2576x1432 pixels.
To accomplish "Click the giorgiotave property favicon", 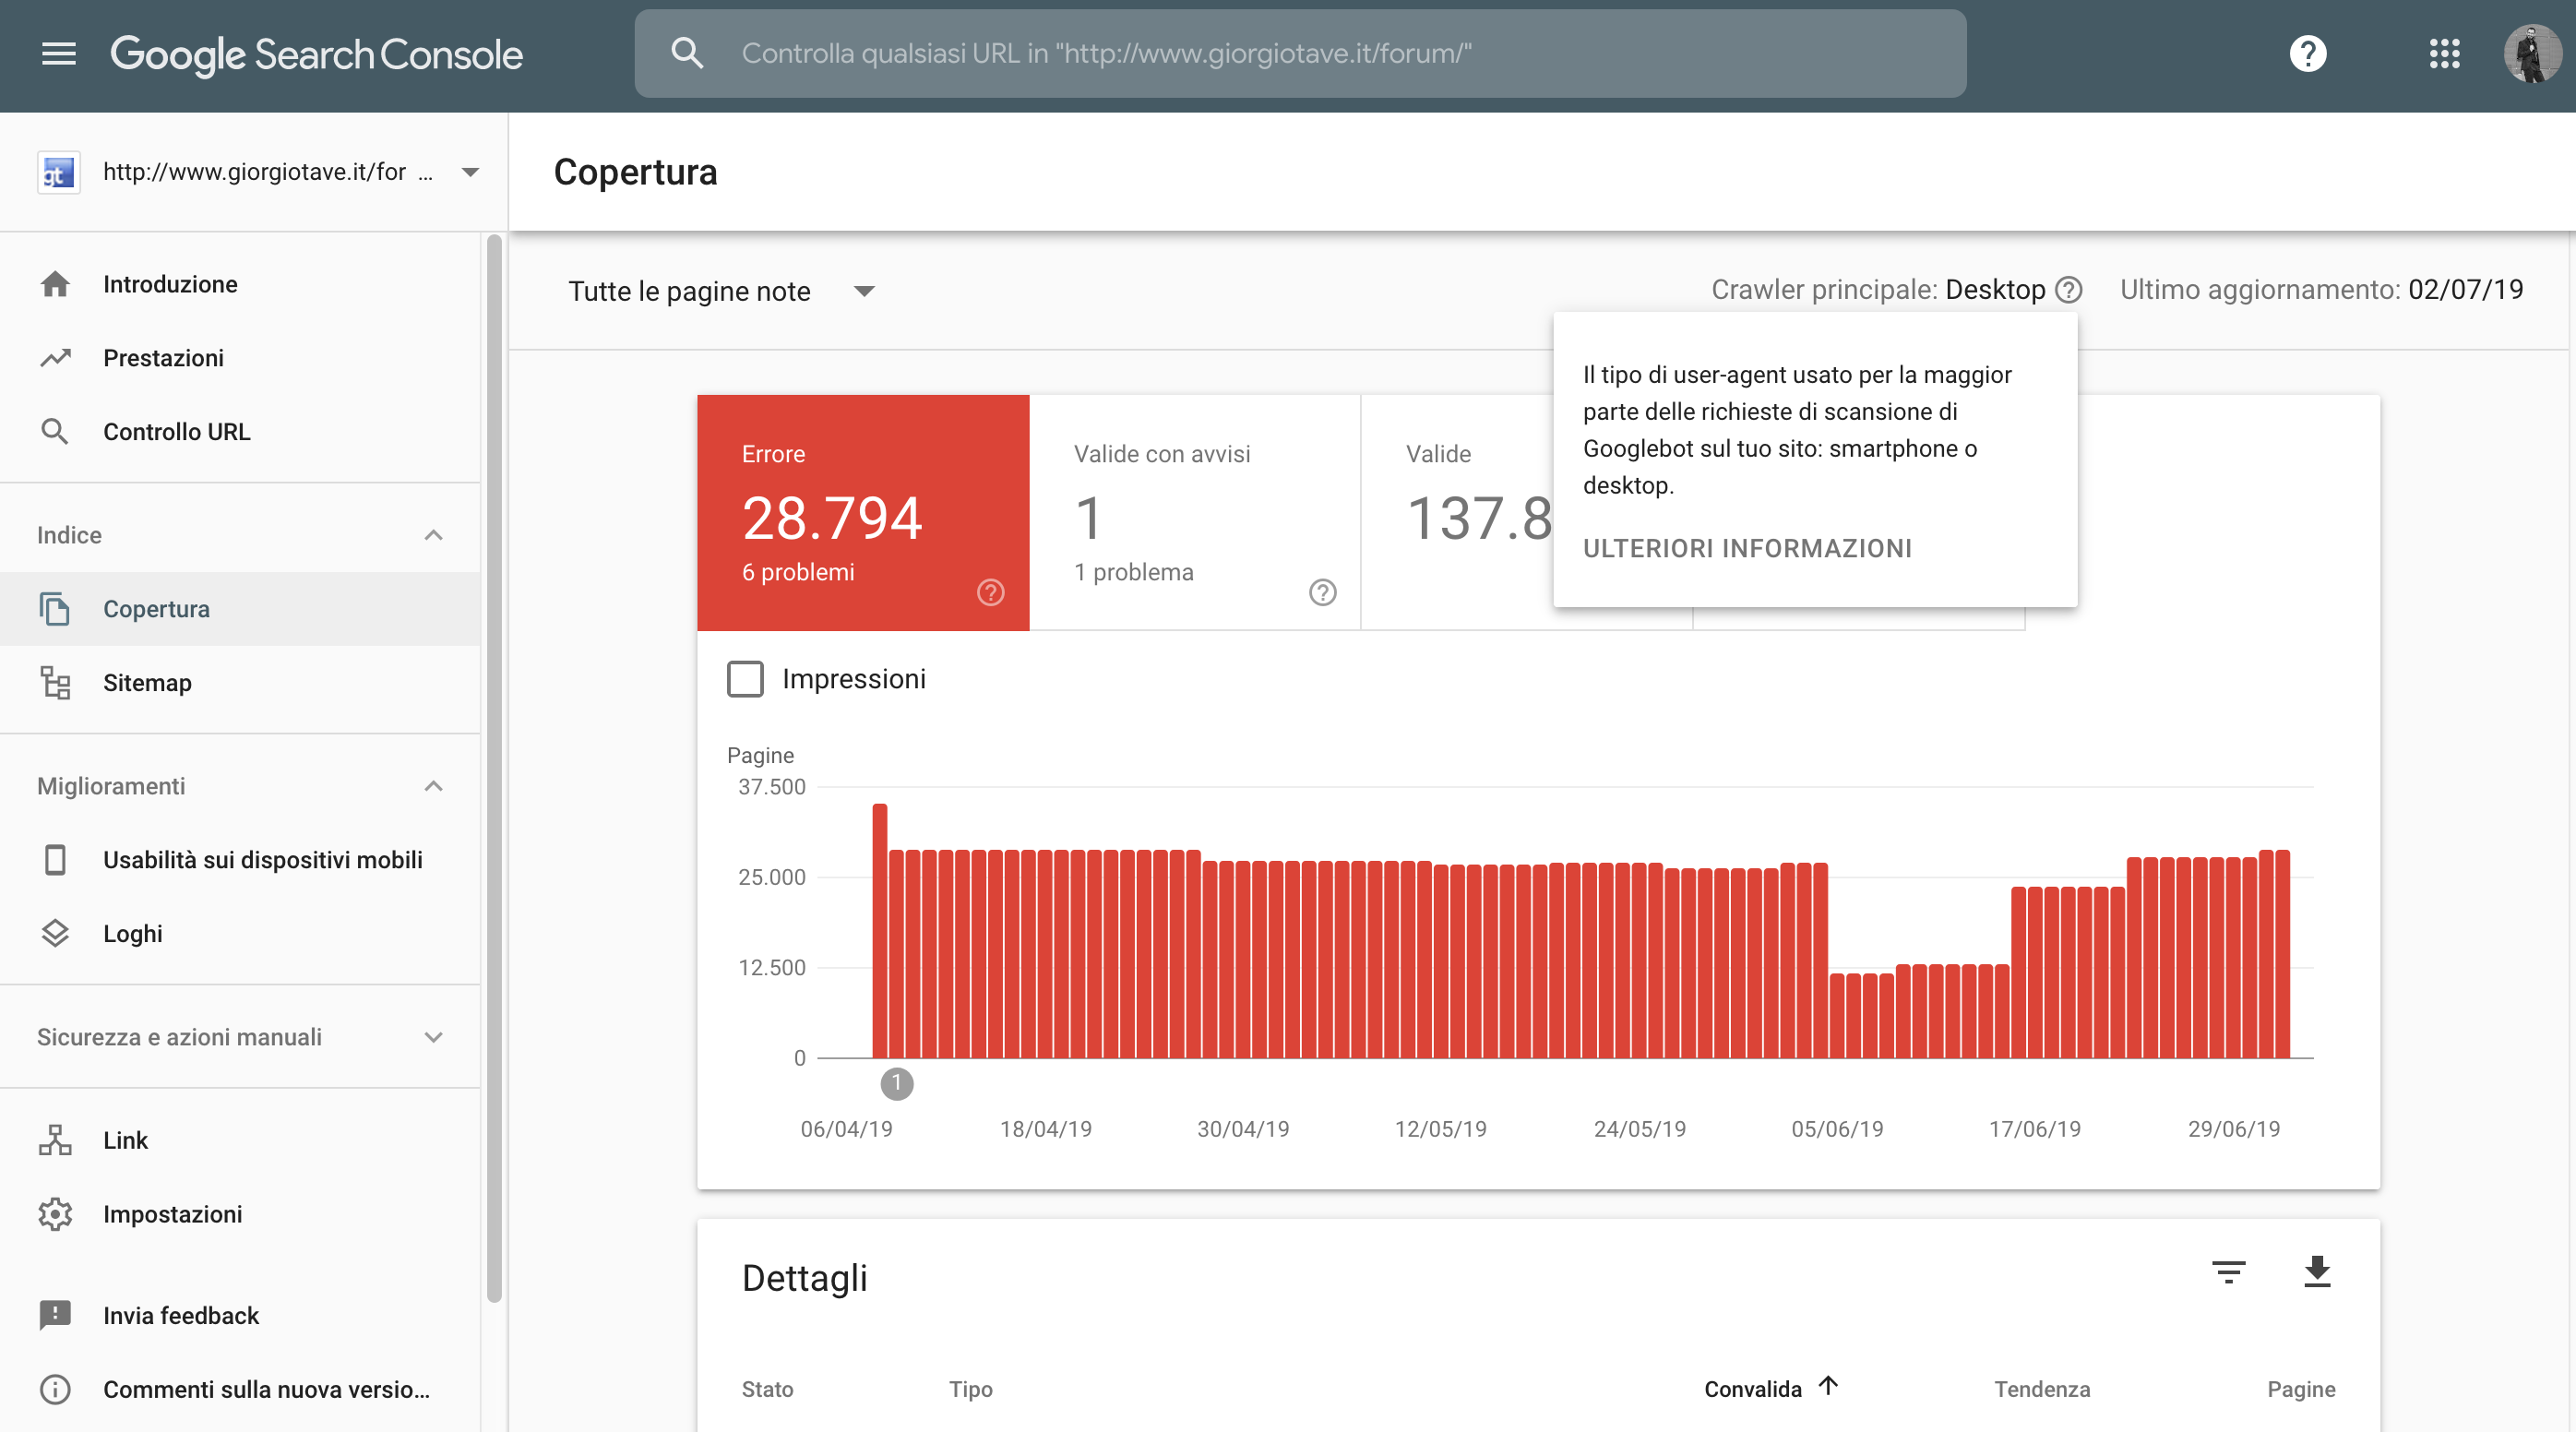I will point(59,172).
